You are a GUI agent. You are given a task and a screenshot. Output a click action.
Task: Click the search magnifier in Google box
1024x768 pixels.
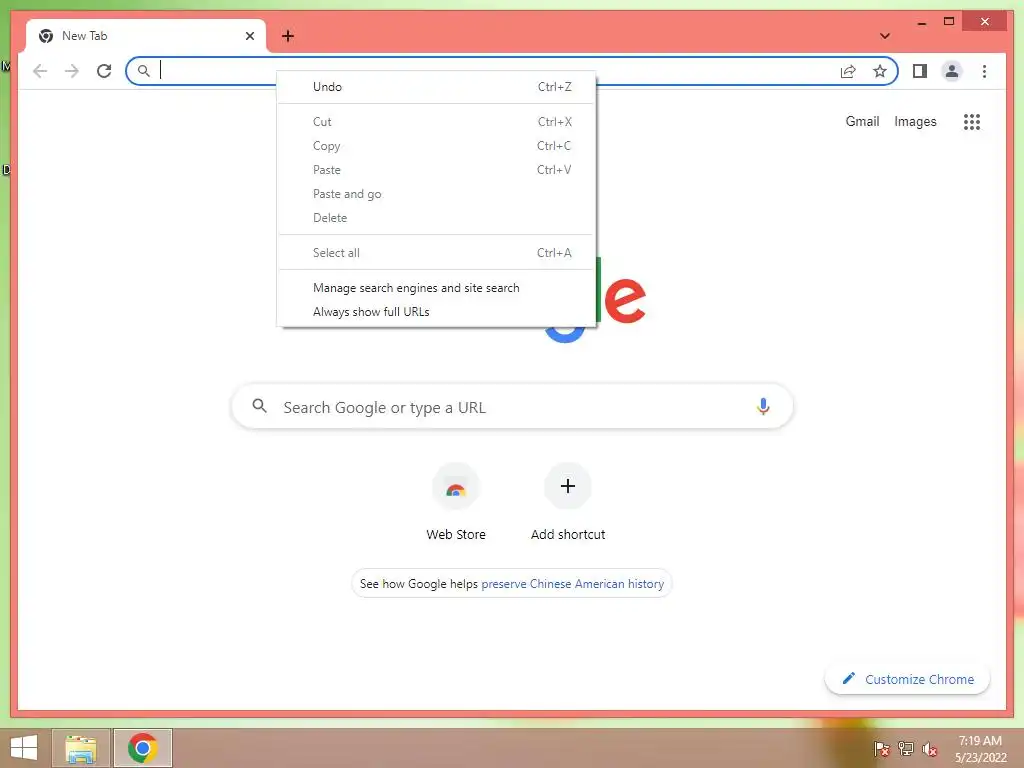[259, 406]
